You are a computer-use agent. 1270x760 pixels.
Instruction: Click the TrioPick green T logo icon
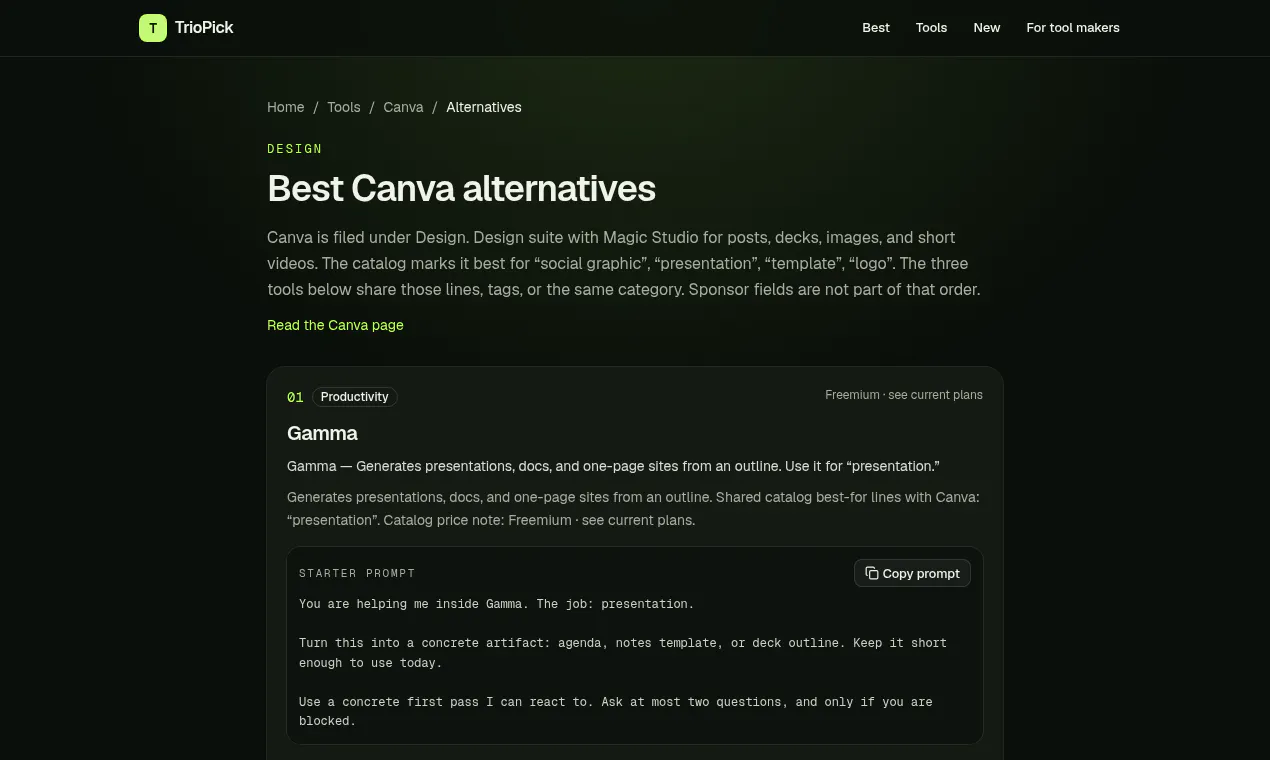tap(153, 28)
